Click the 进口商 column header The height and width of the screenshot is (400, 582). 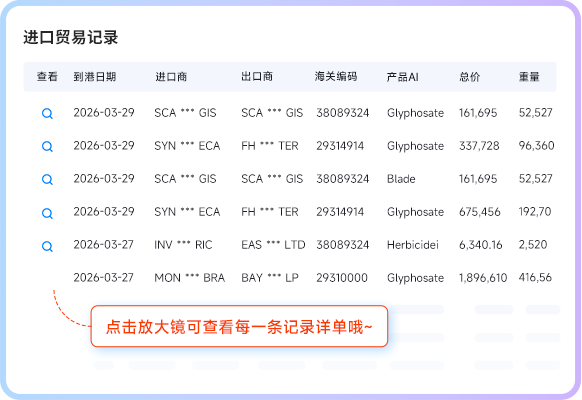coord(171,77)
